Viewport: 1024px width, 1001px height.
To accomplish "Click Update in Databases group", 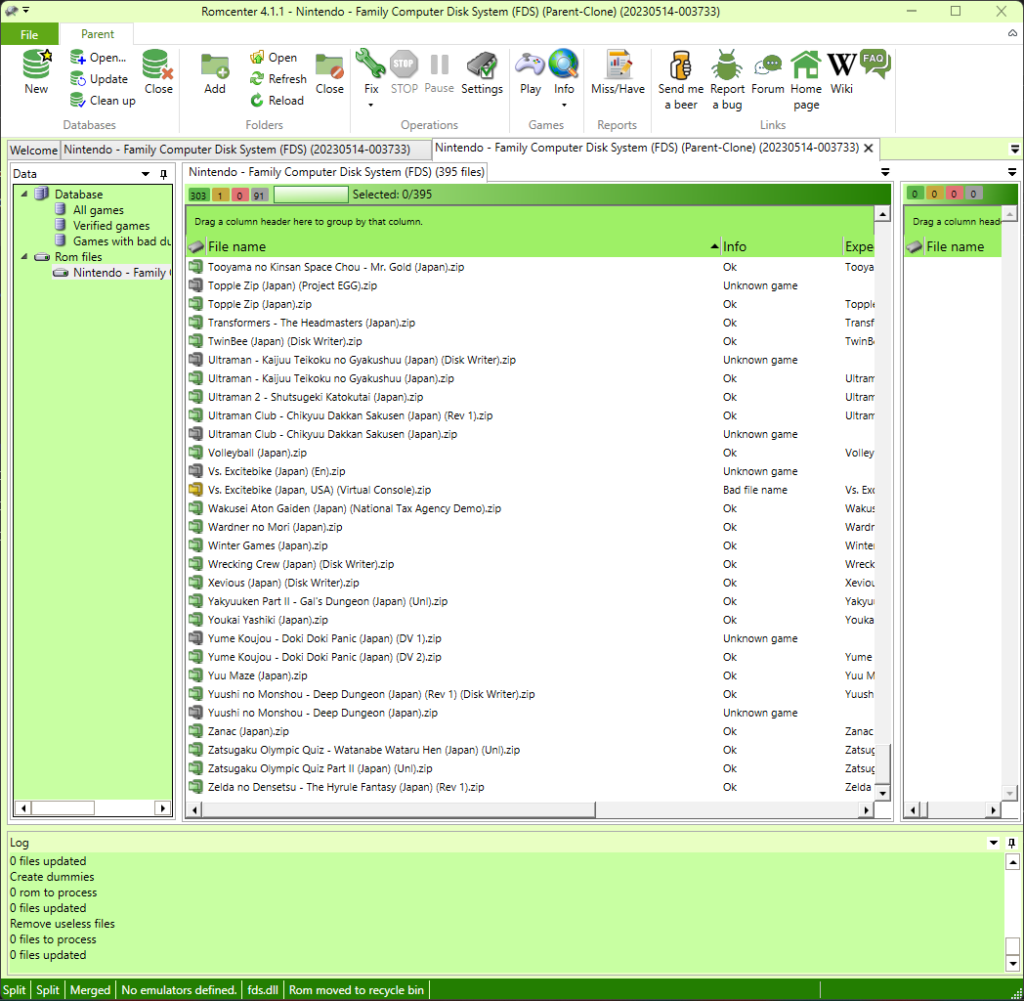I will (x=99, y=79).
